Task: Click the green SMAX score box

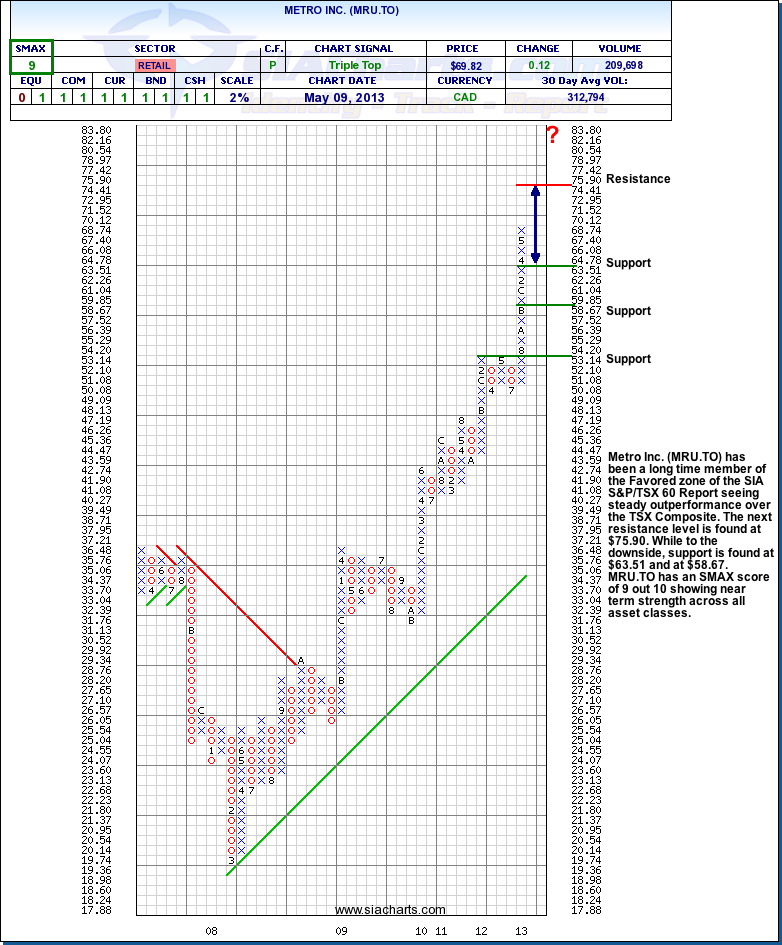Action: coord(32,64)
